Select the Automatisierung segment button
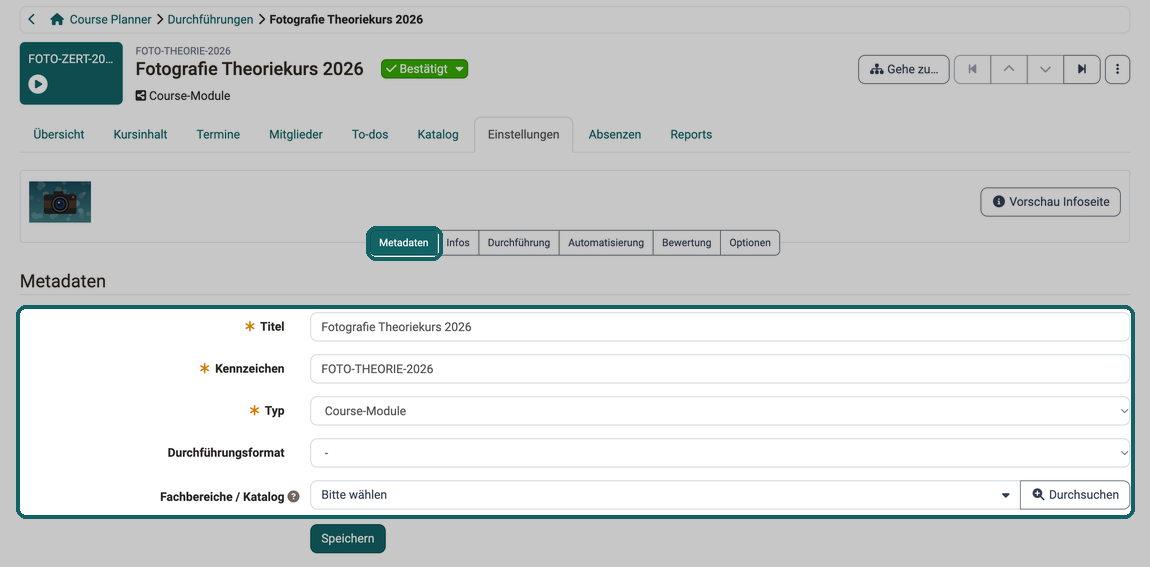The width and height of the screenshot is (1150, 567). [x=606, y=243]
